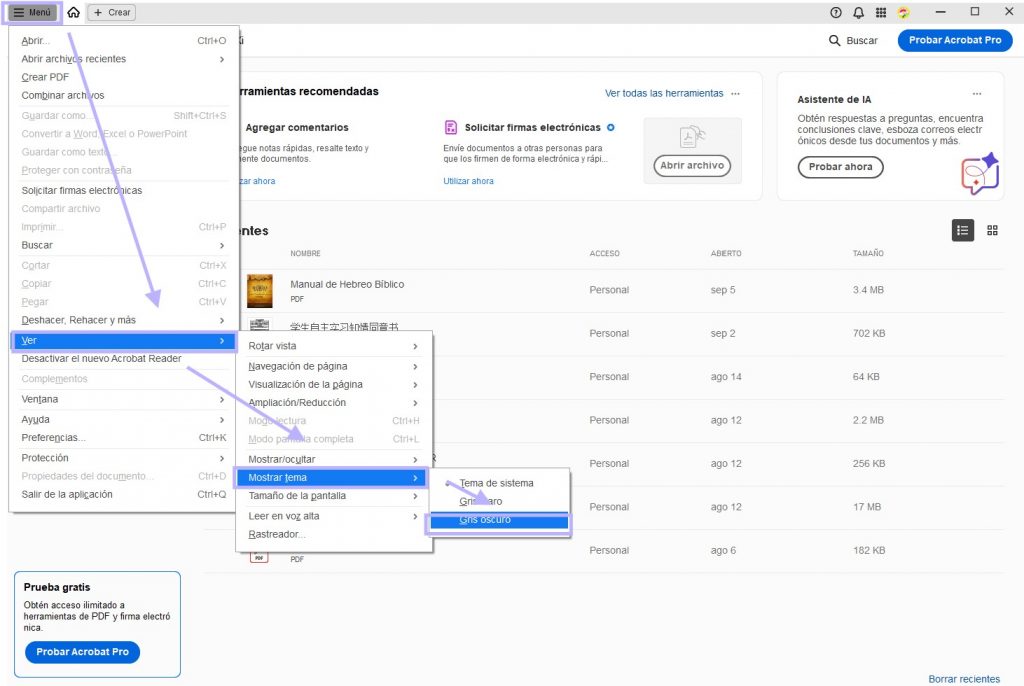The height and width of the screenshot is (686, 1024).
Task: Switch to grid view icon
Action: (x=992, y=231)
